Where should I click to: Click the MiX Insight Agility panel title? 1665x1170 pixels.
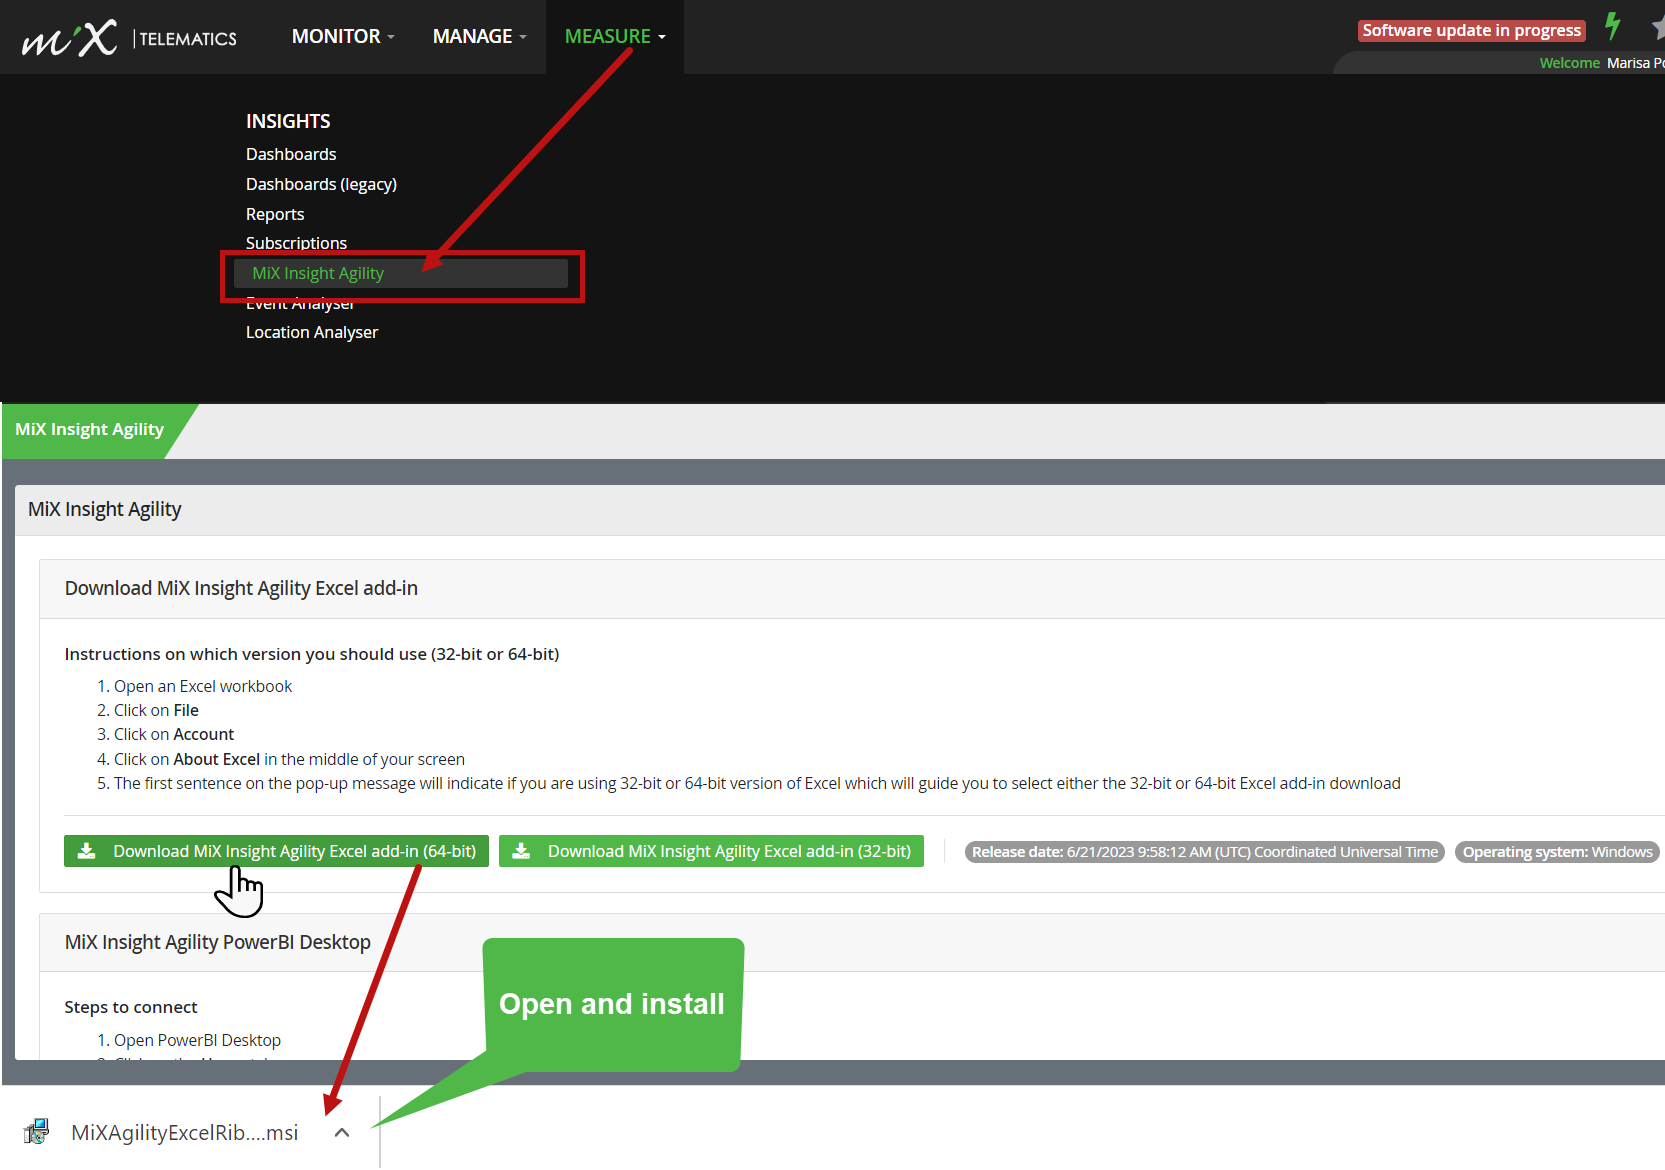point(105,509)
